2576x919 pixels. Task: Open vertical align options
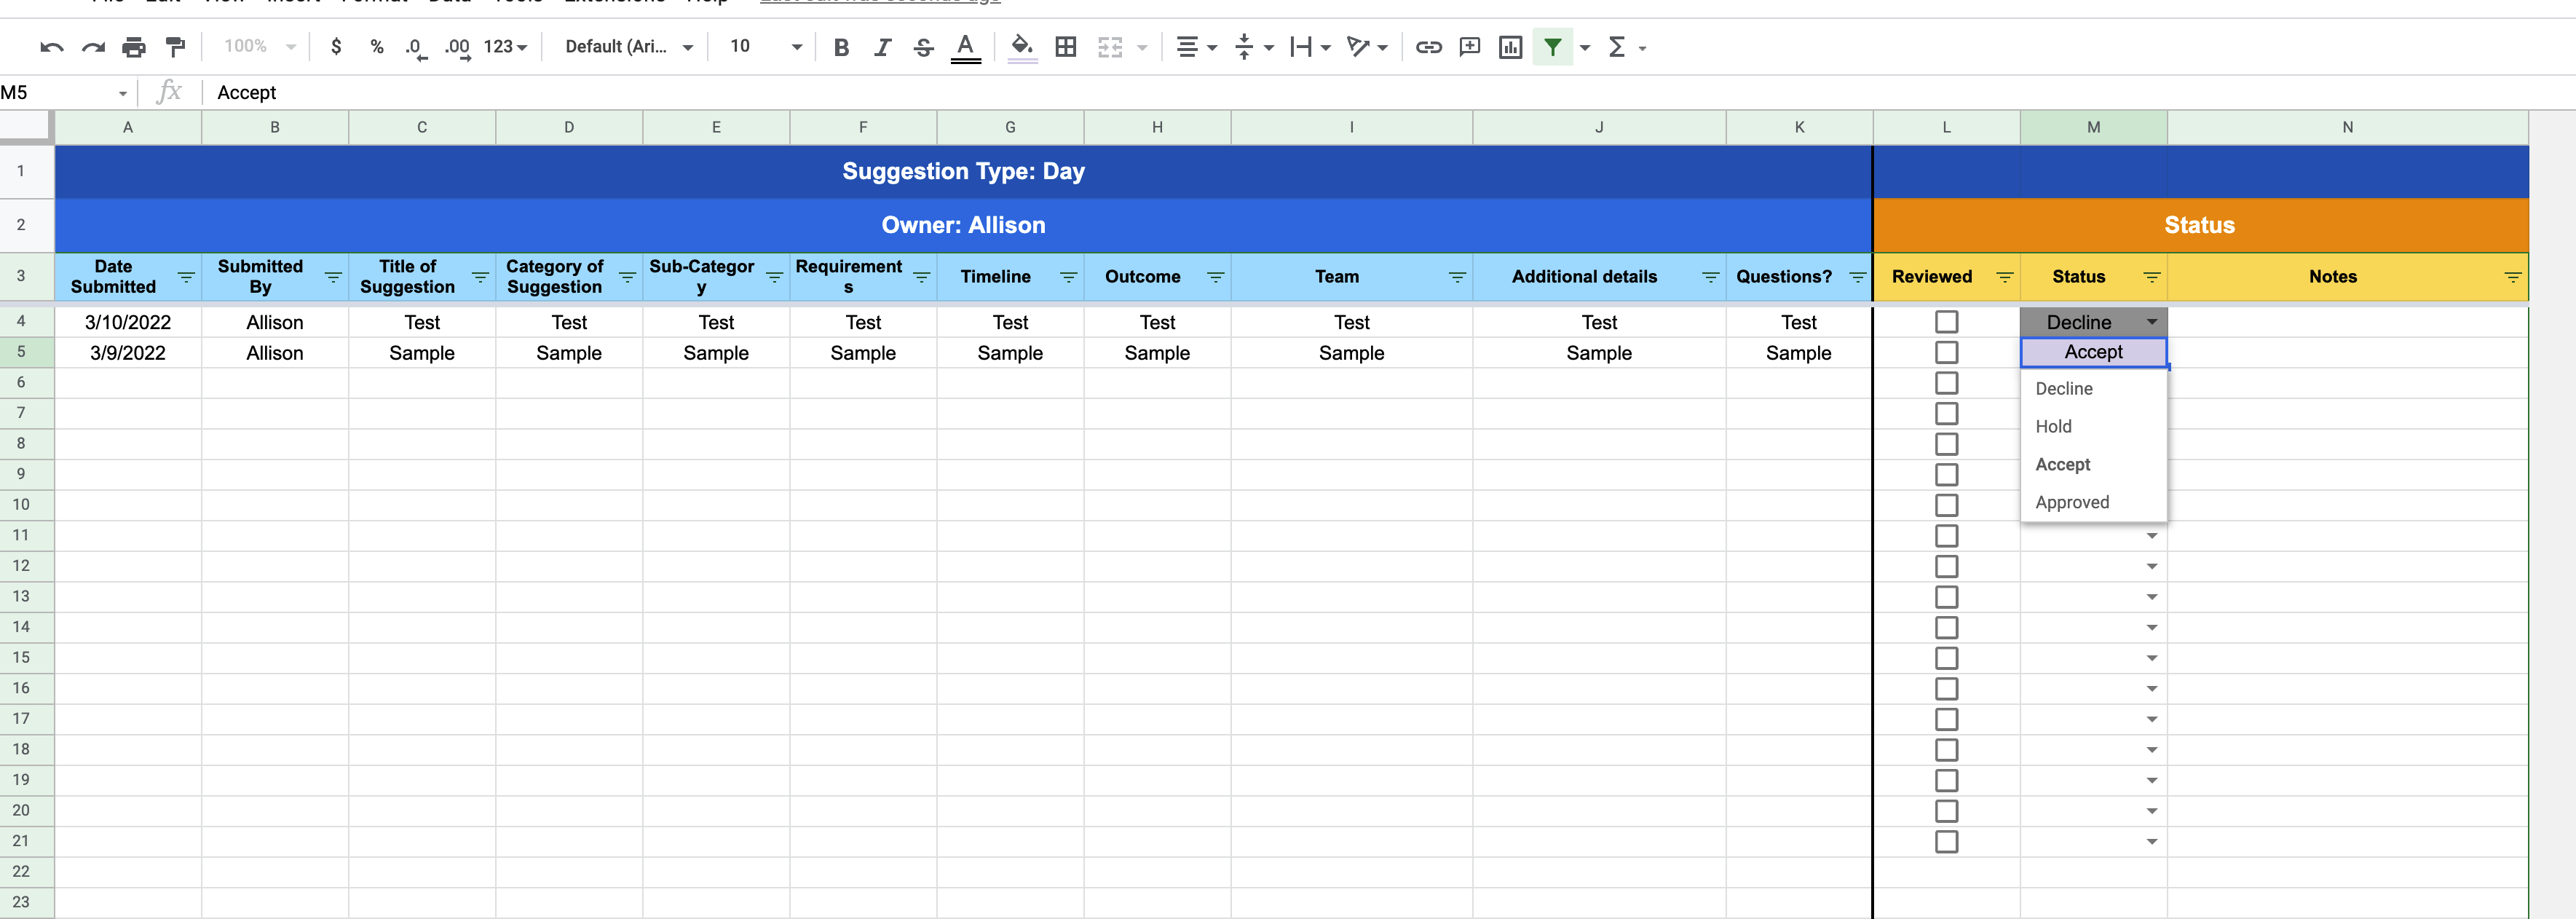pos(1253,47)
